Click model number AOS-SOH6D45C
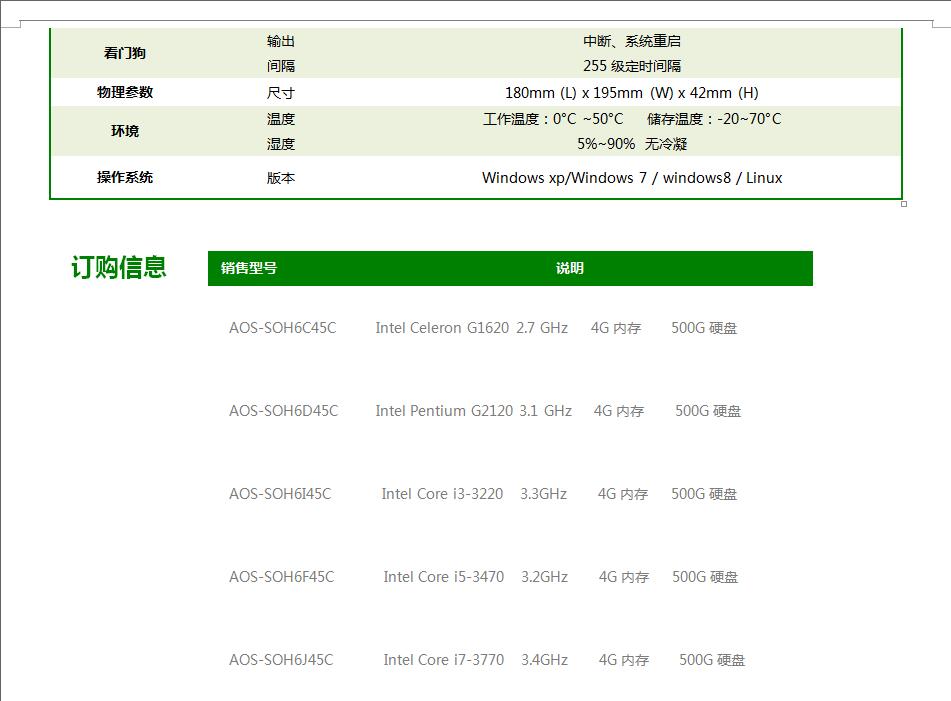951x701 pixels. click(283, 411)
